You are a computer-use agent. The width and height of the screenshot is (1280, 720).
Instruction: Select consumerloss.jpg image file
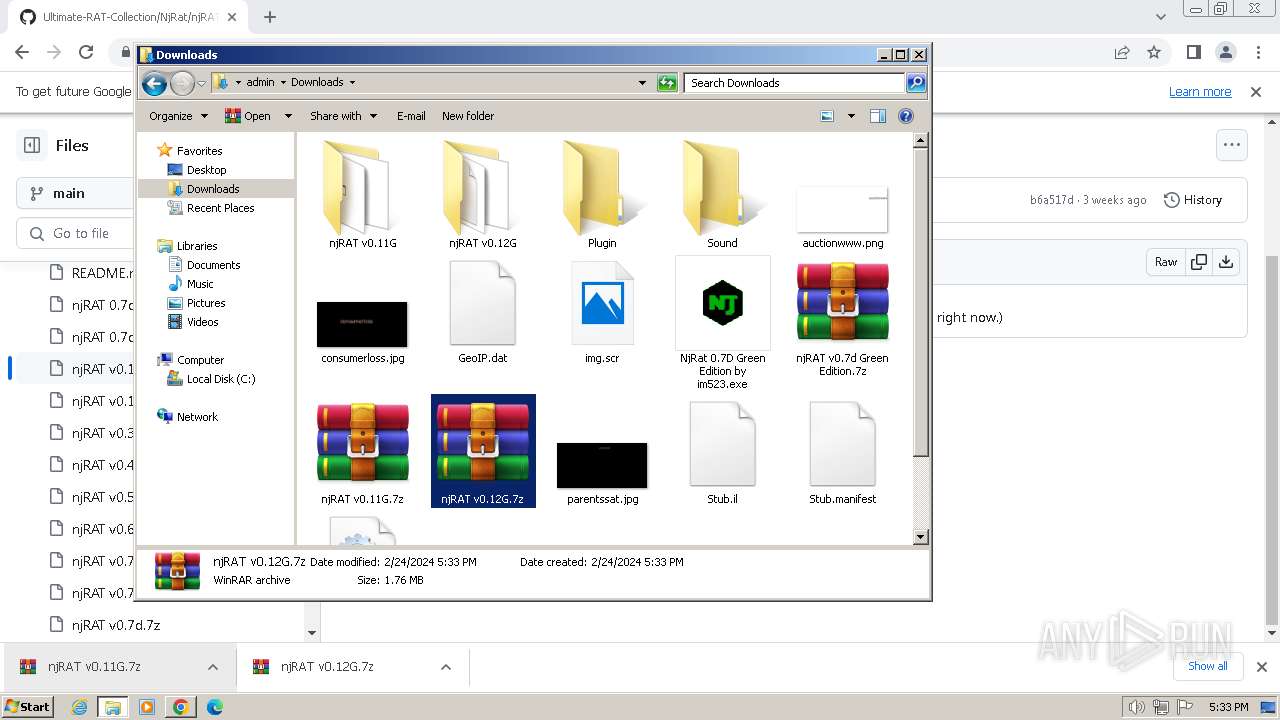[362, 330]
